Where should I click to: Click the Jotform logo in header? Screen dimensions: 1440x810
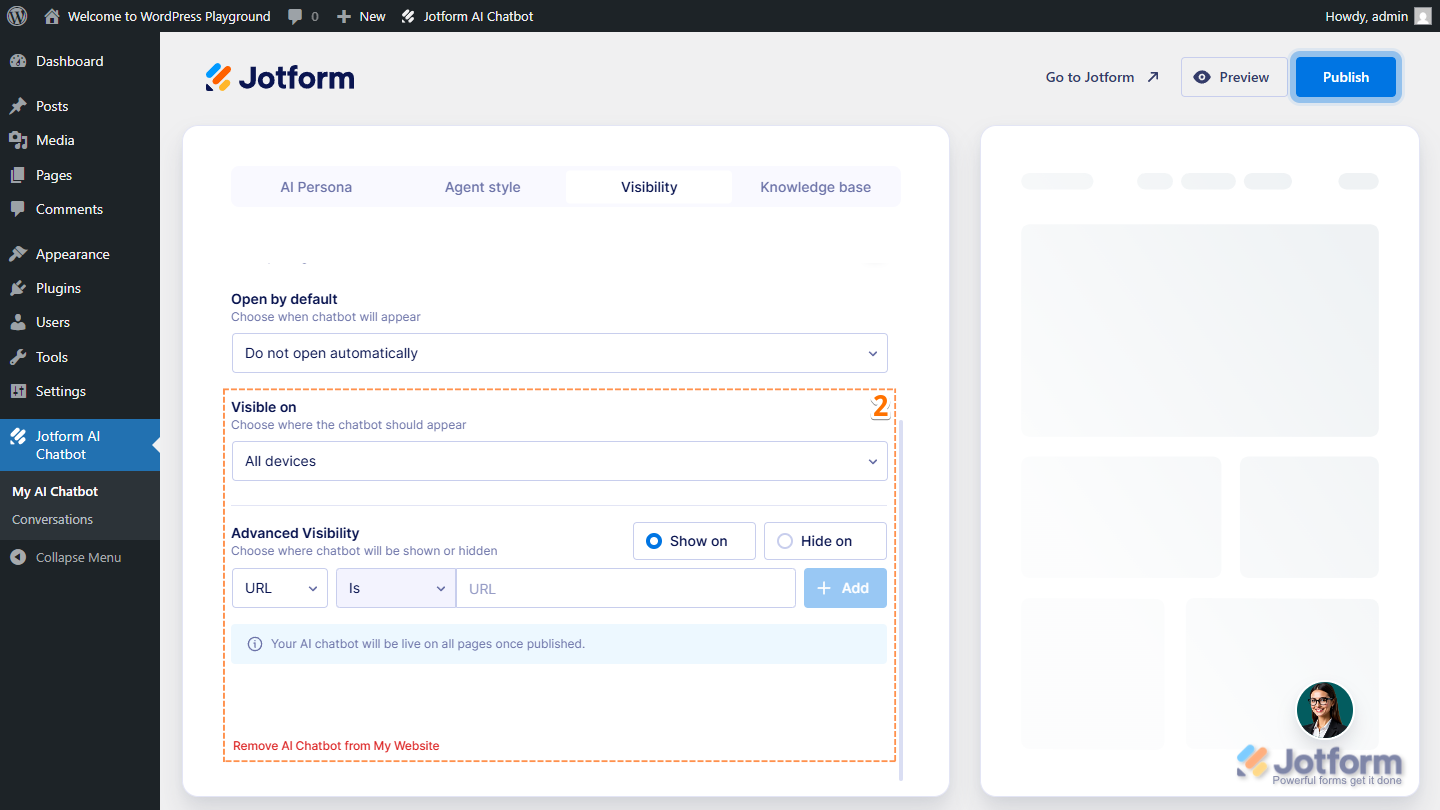click(x=280, y=77)
